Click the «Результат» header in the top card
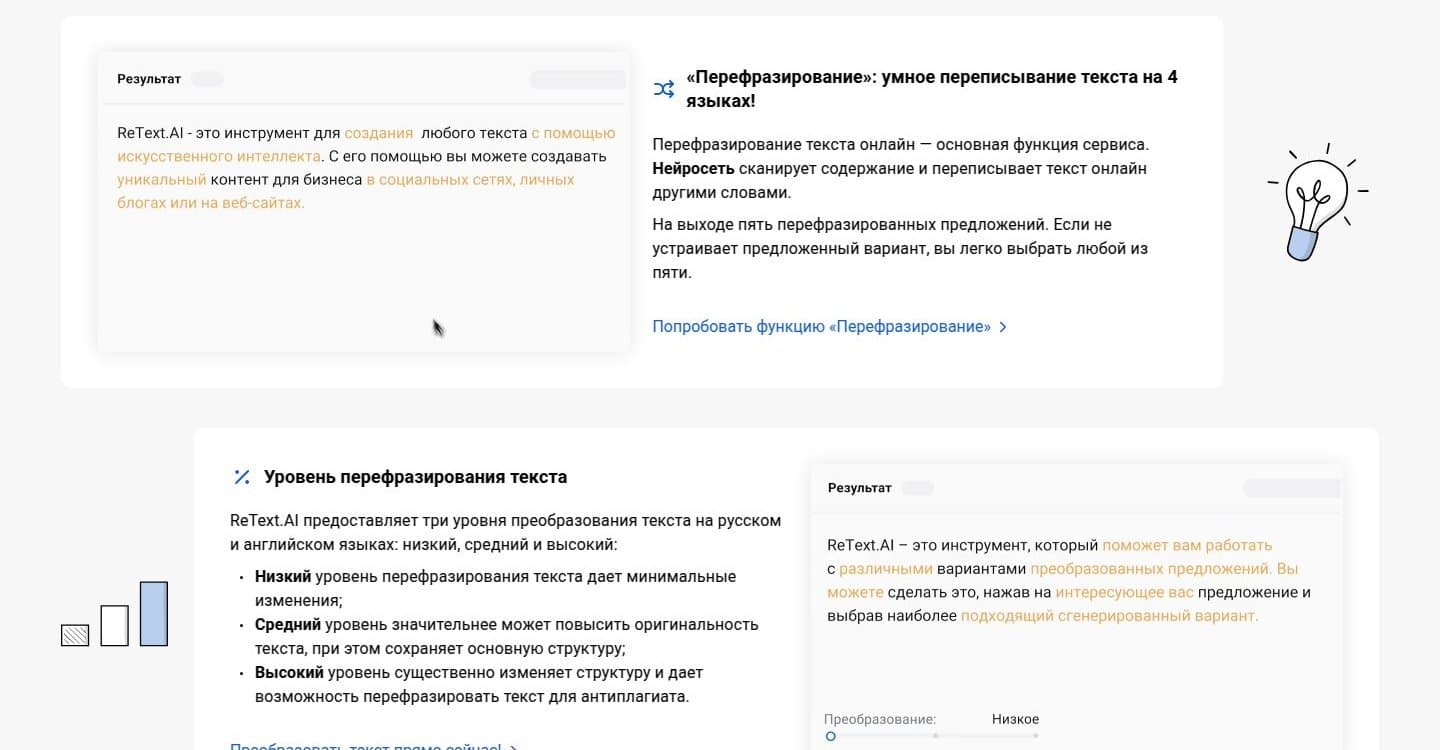 [149, 79]
